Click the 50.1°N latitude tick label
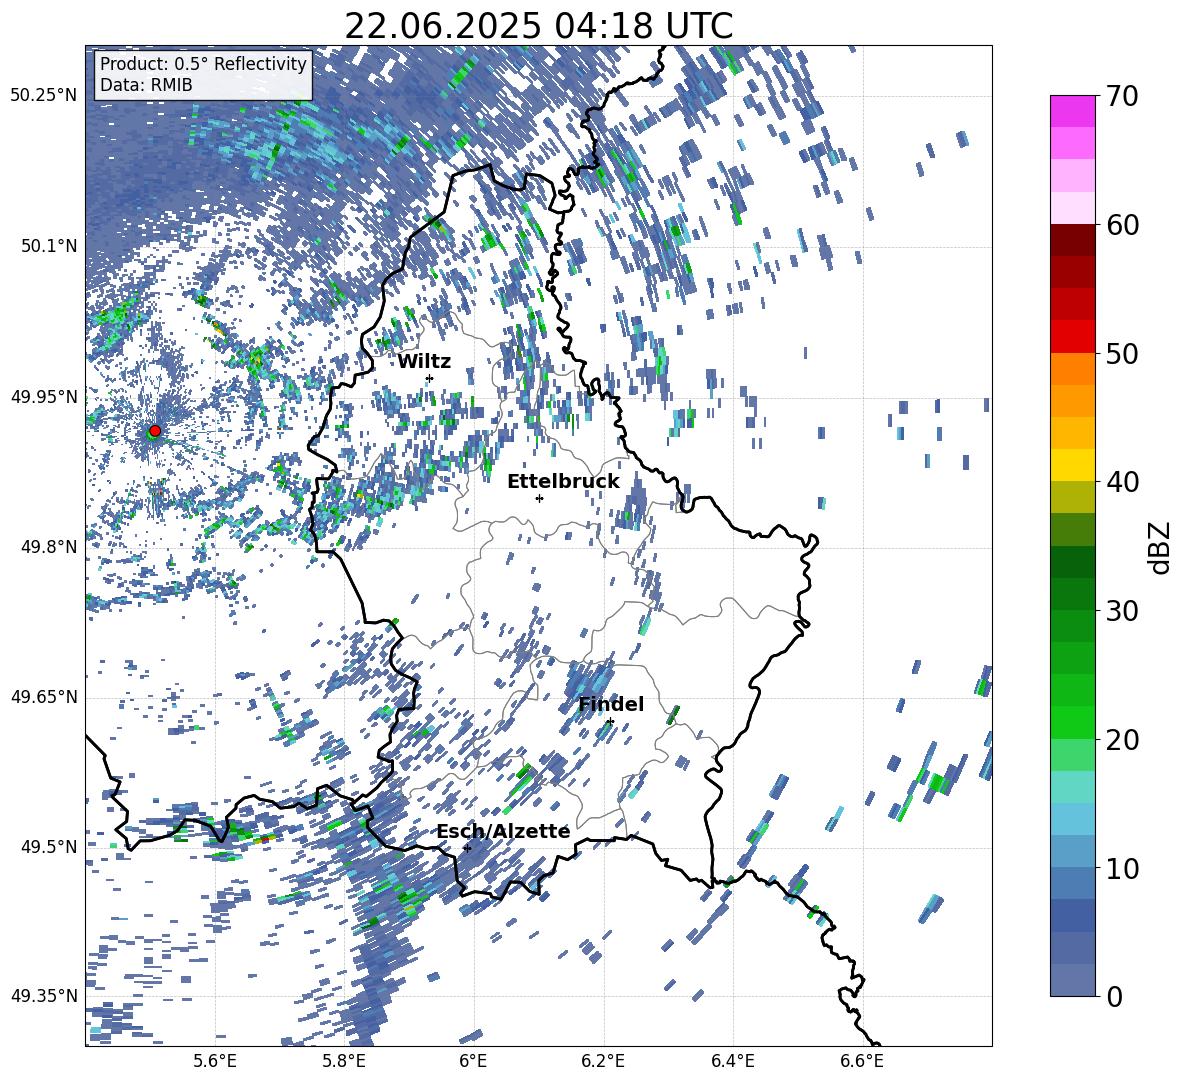 49,246
